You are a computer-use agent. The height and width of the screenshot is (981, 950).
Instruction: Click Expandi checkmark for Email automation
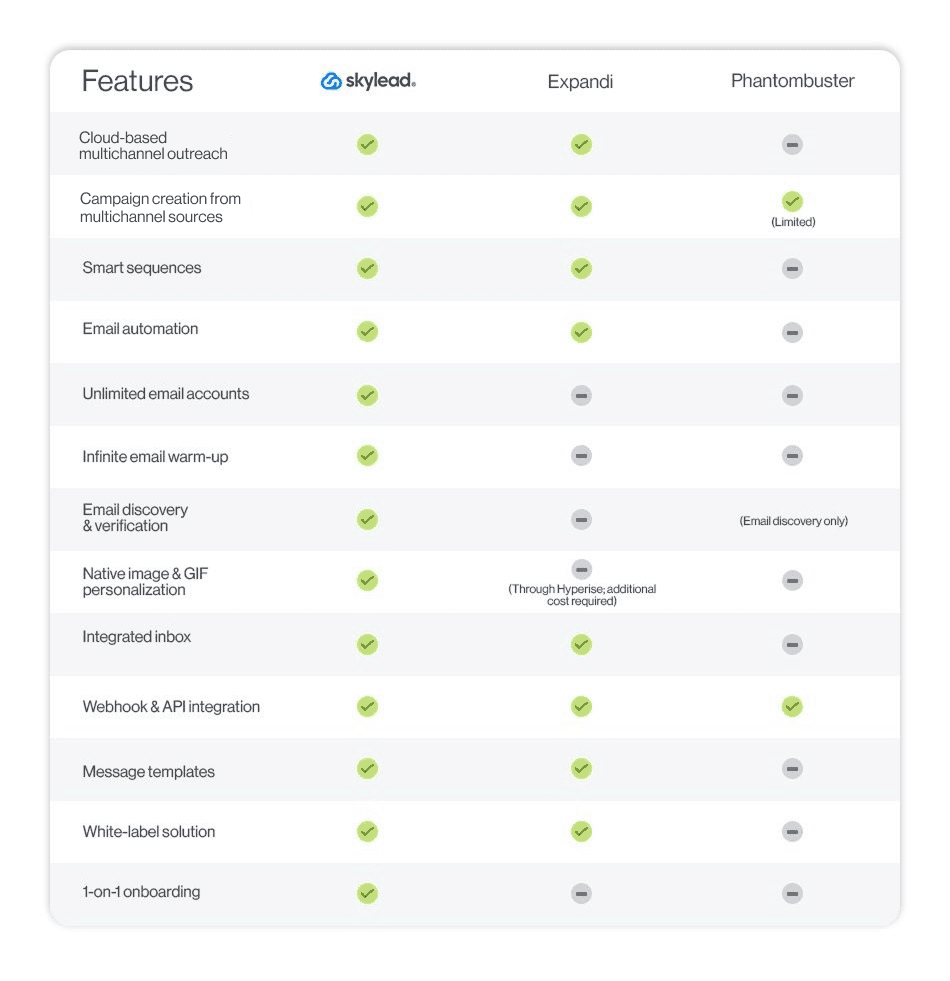[x=581, y=332]
